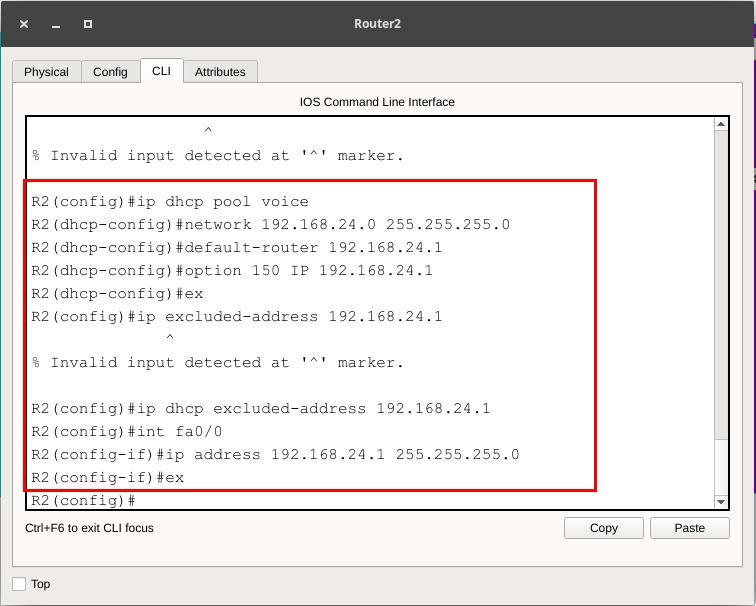Image resolution: width=756 pixels, height=606 pixels.
Task: Click the R2(config-if)#ex line
Action: pyautogui.click(x=108, y=478)
